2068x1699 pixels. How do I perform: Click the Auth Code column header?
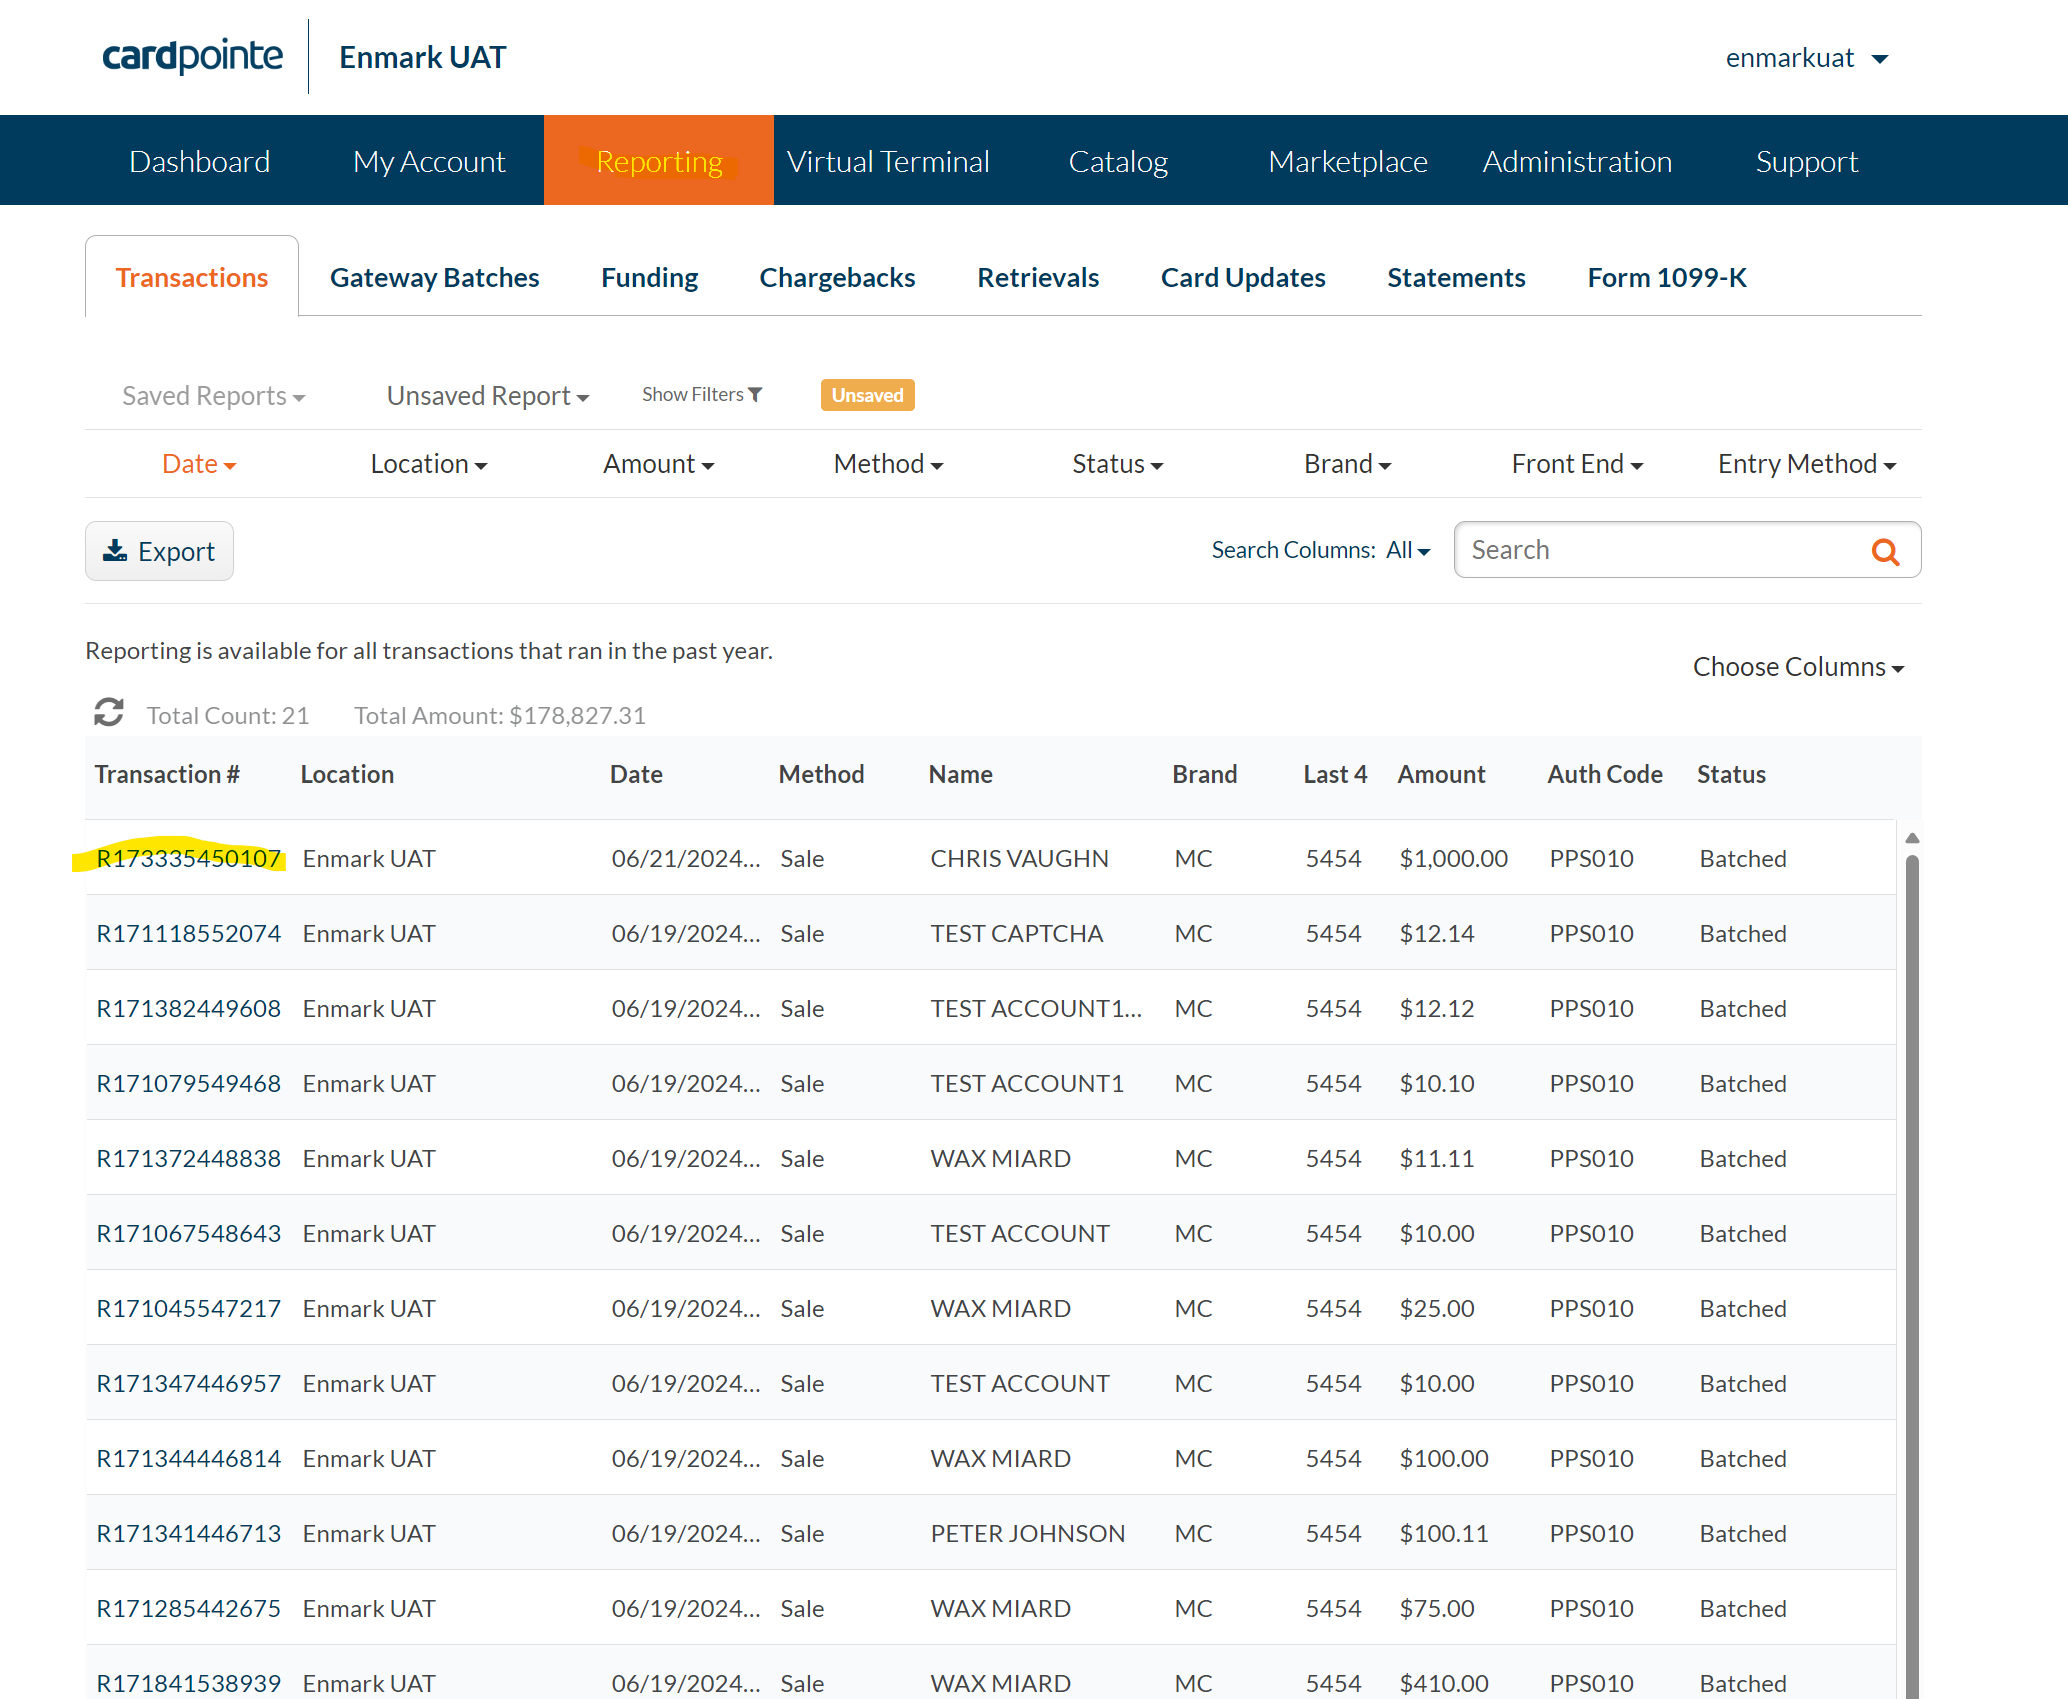point(1605,774)
